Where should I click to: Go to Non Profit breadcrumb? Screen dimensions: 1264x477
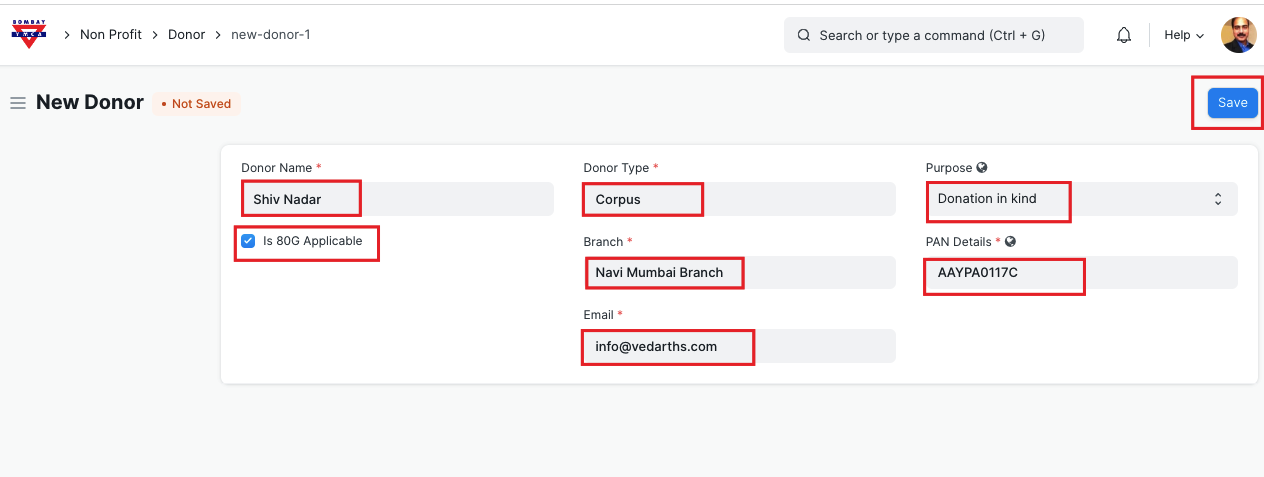pyautogui.click(x=112, y=35)
